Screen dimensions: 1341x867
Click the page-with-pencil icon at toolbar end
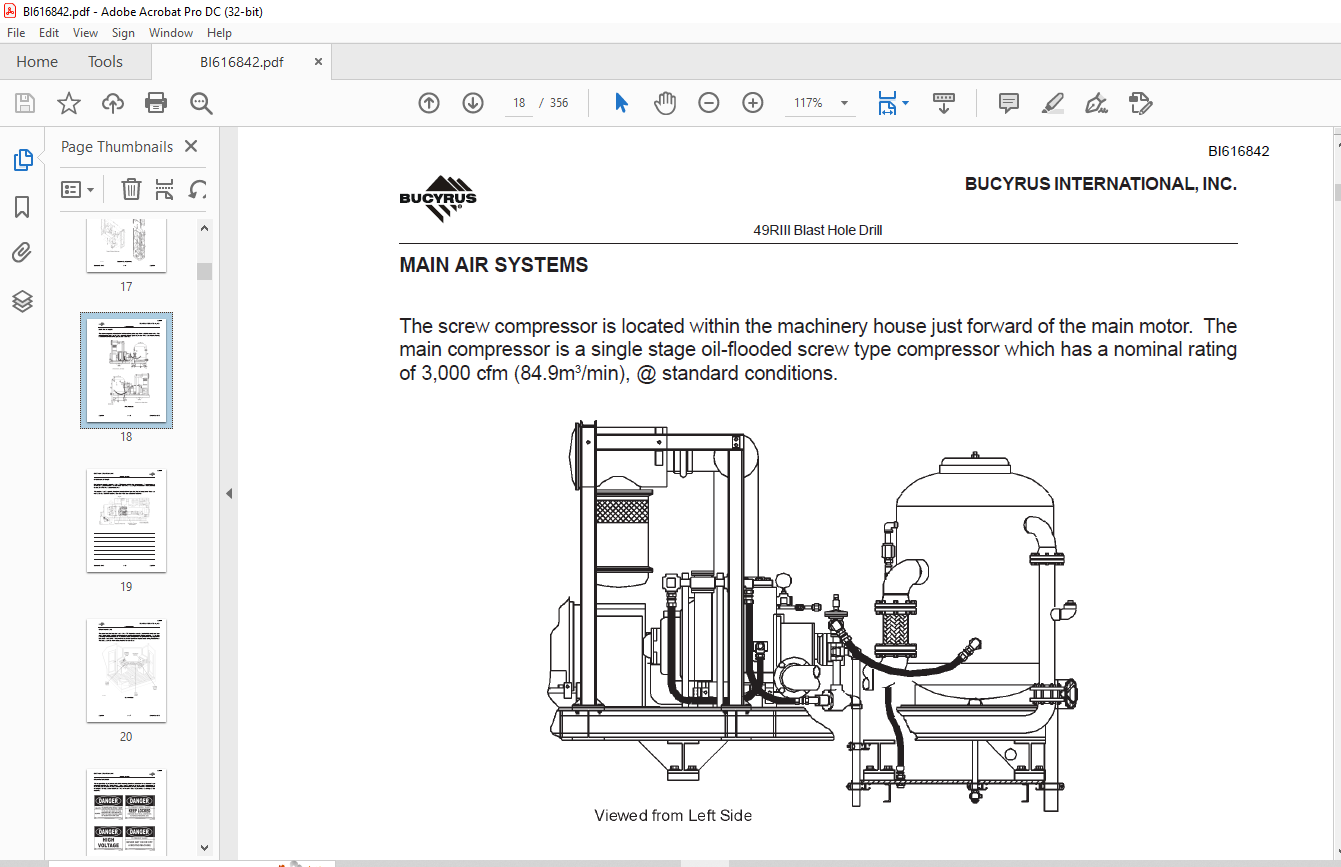tap(1140, 103)
